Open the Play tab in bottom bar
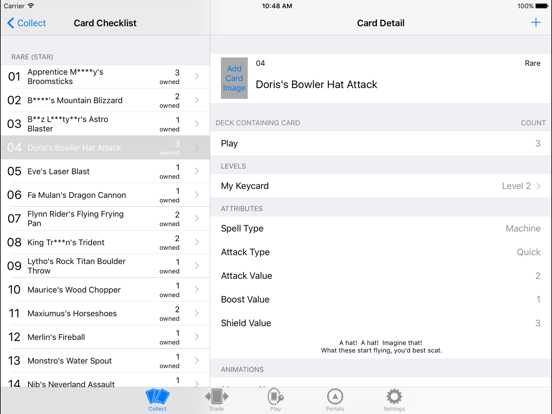 pos(276,399)
